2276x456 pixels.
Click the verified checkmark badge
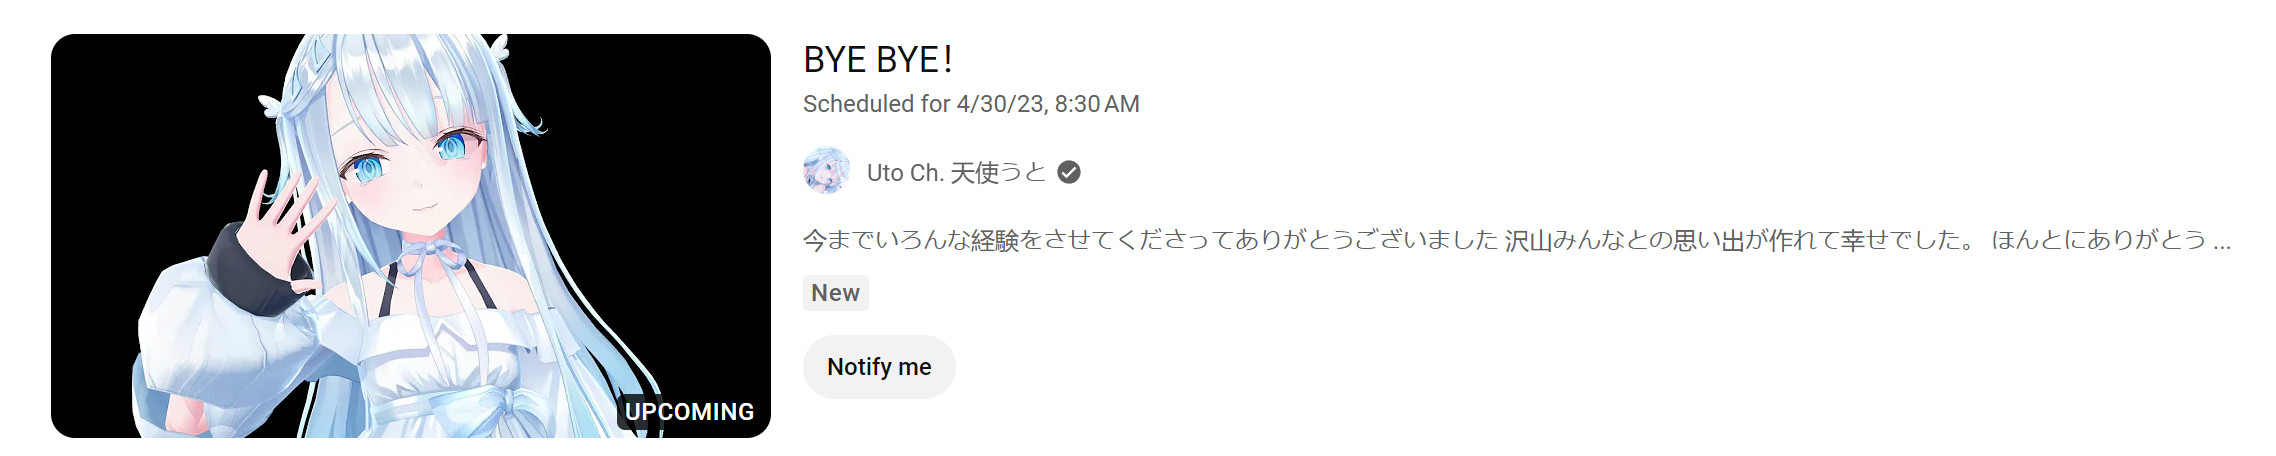point(1069,173)
